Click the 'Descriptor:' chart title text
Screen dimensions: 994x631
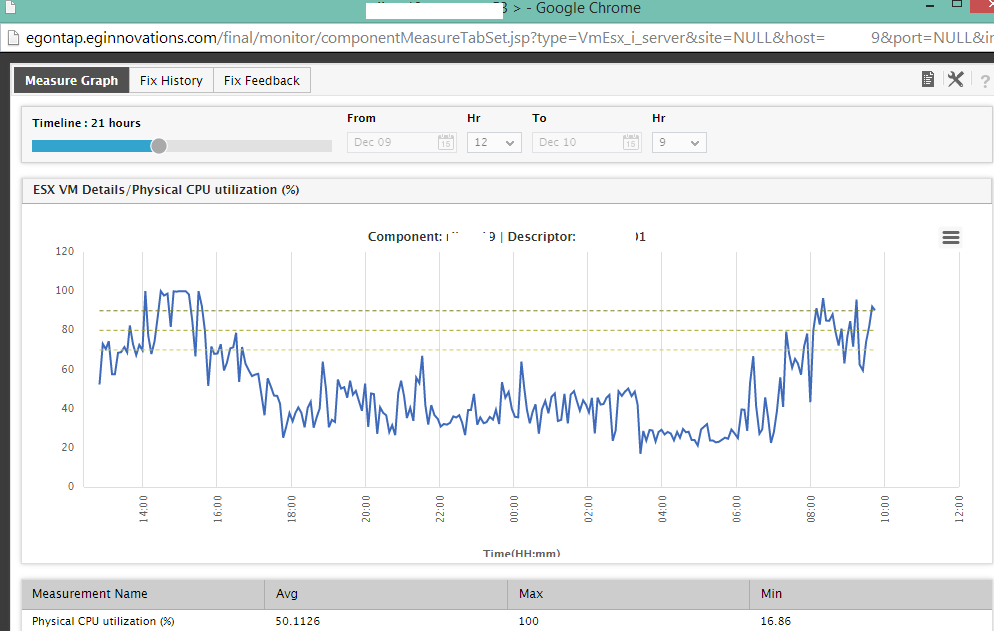(542, 237)
